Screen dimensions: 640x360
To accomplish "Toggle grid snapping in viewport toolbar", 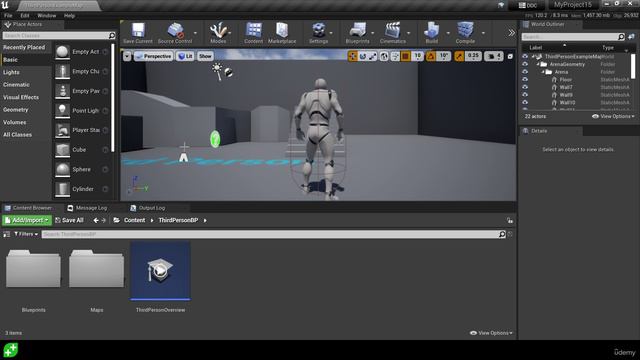I will tap(405, 56).
